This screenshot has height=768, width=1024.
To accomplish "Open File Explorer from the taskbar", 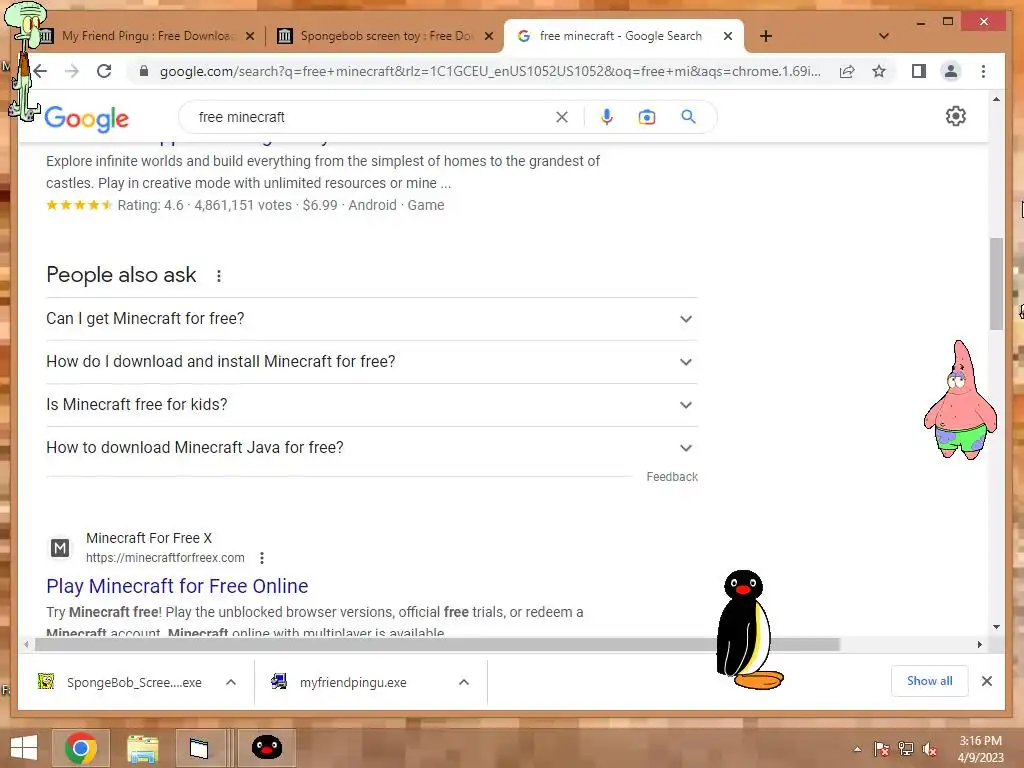I will click(x=142, y=748).
